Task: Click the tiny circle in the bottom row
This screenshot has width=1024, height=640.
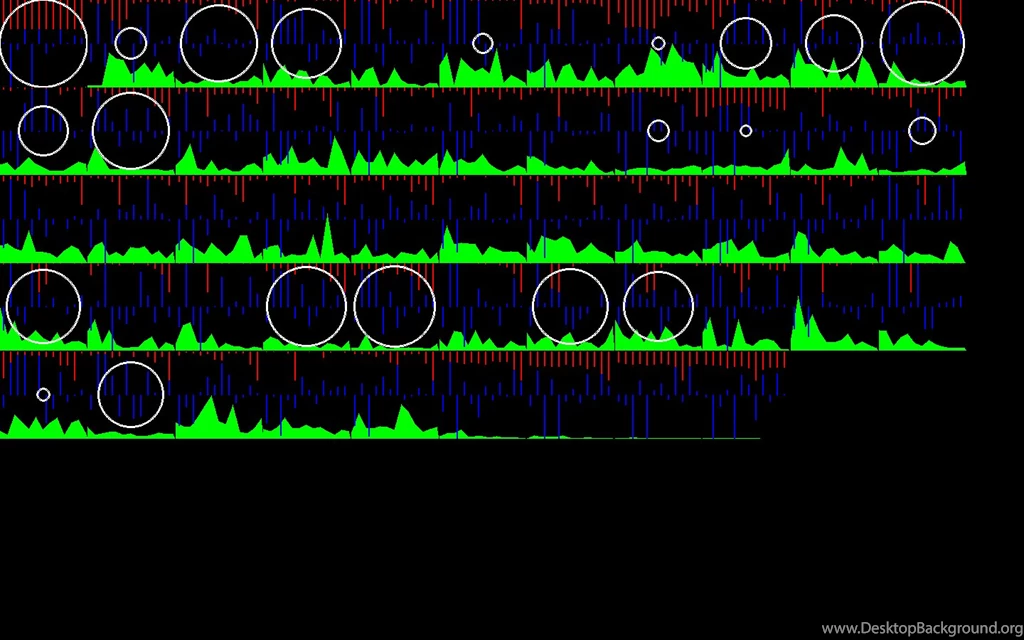Action: (43, 394)
